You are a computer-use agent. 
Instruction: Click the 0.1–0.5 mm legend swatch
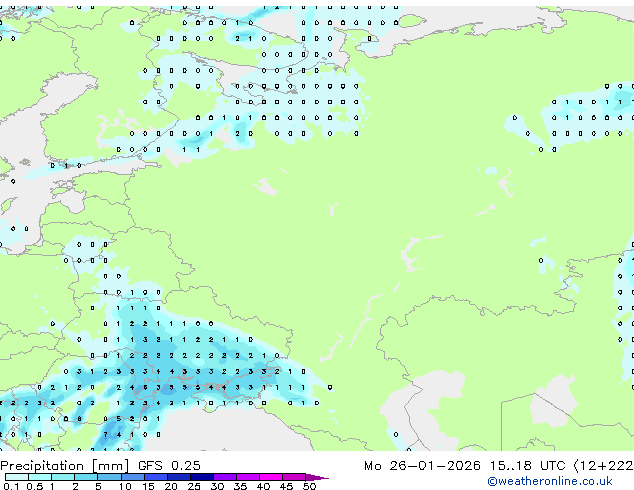pyautogui.click(x=17, y=477)
